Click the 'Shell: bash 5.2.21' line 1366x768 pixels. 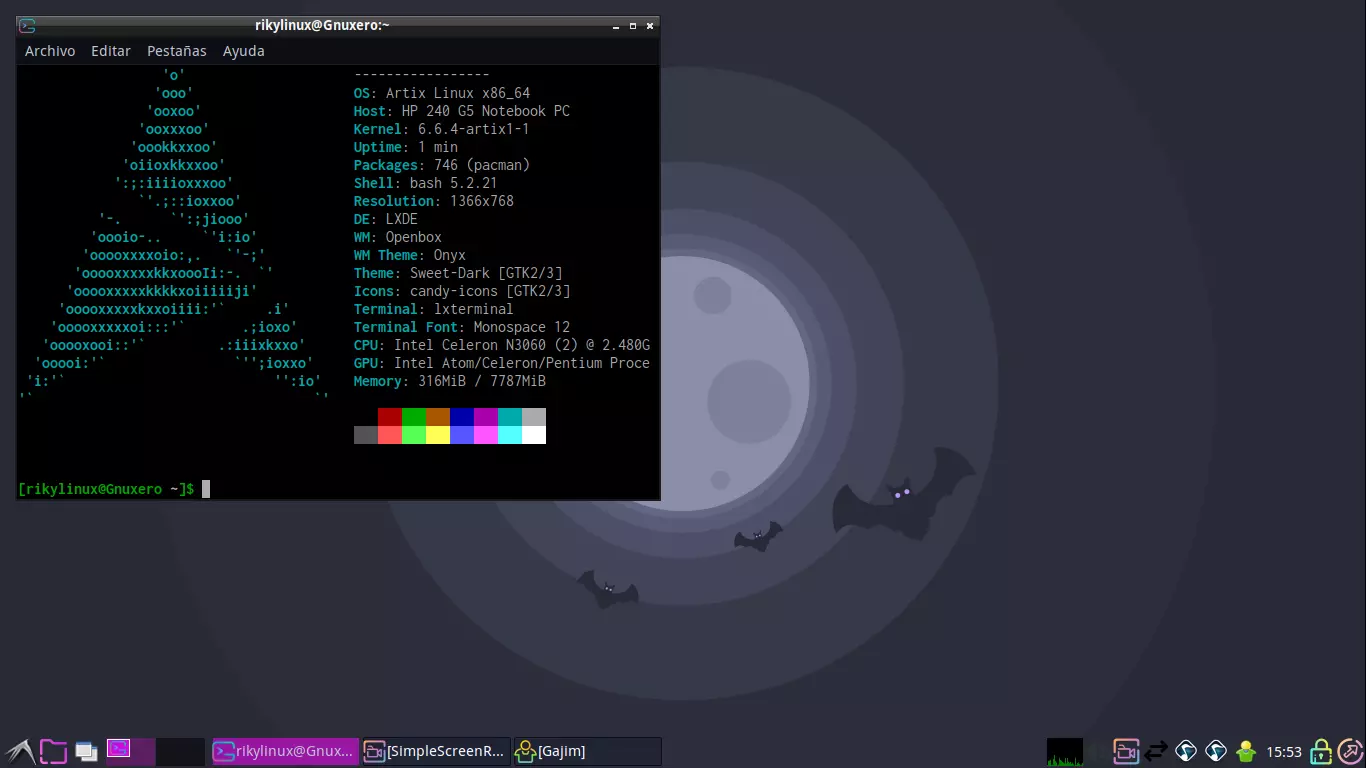(426, 183)
